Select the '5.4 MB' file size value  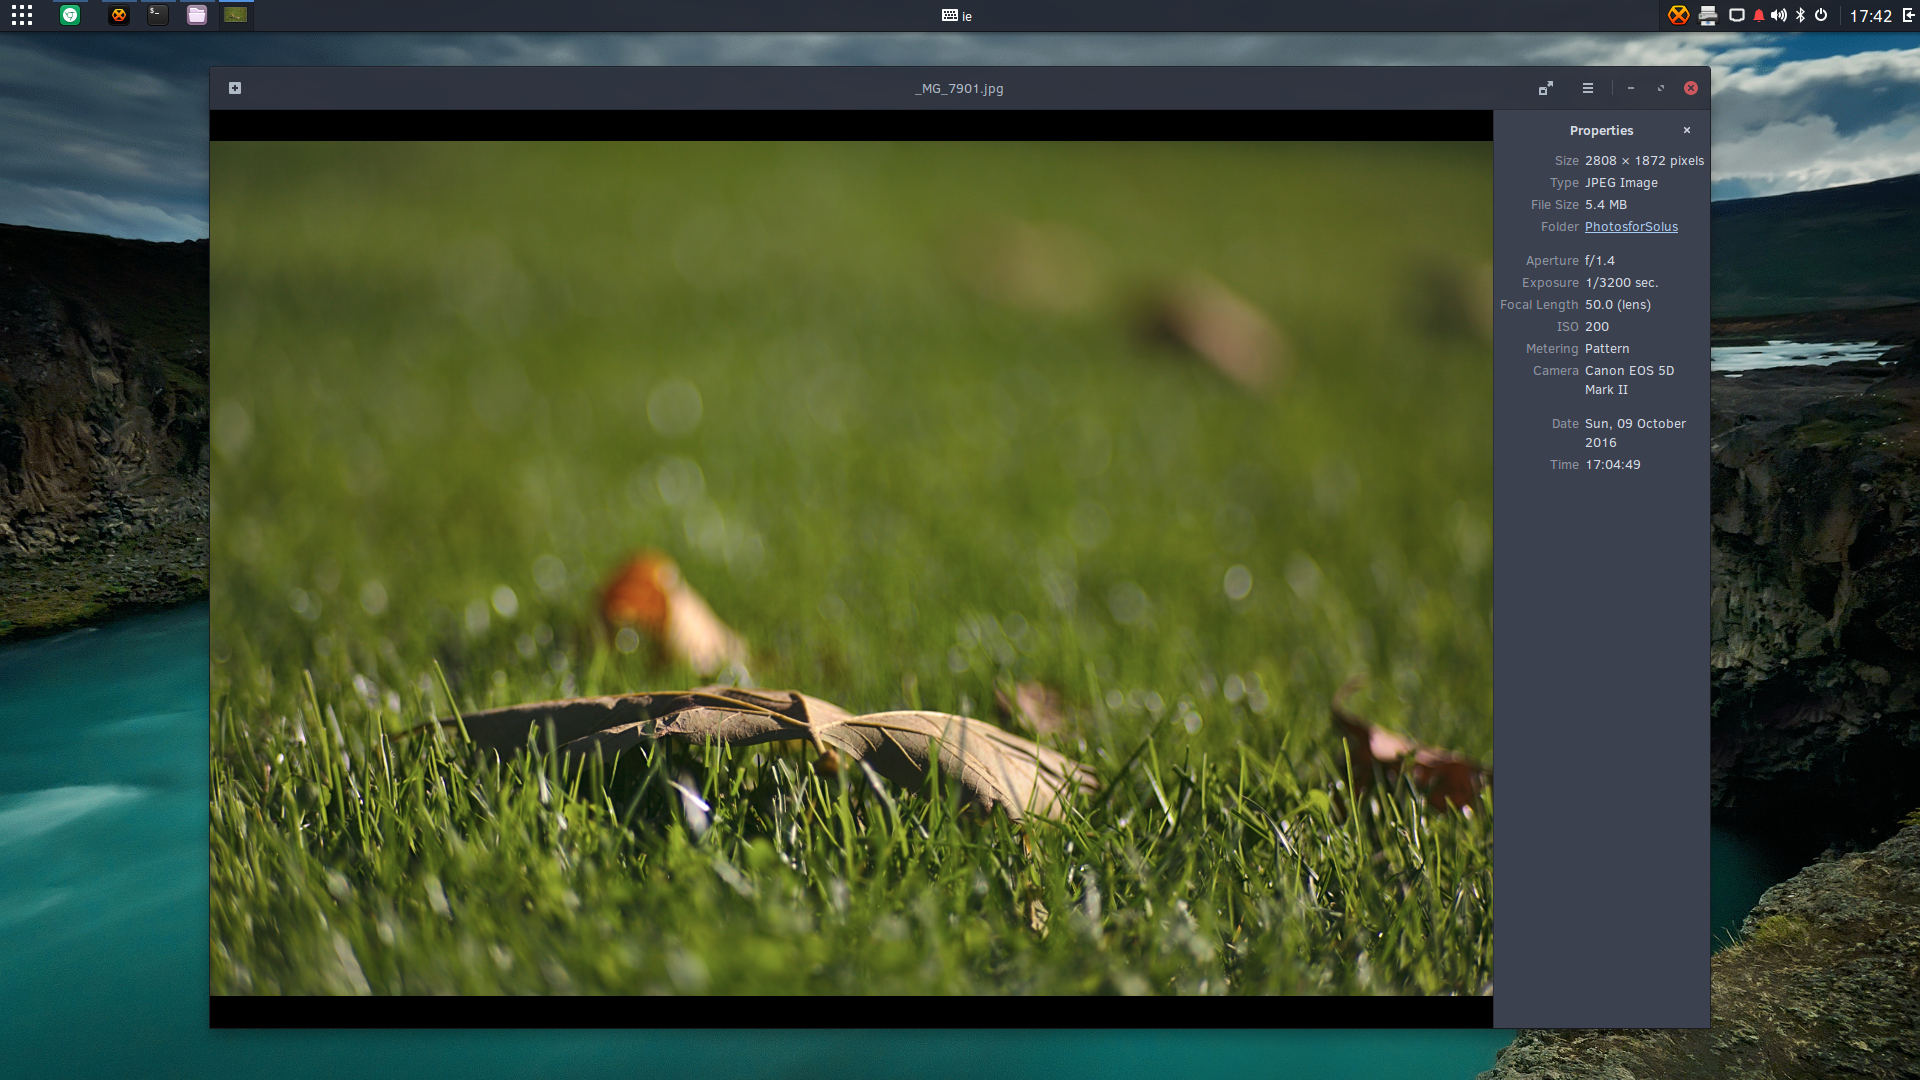click(1606, 205)
